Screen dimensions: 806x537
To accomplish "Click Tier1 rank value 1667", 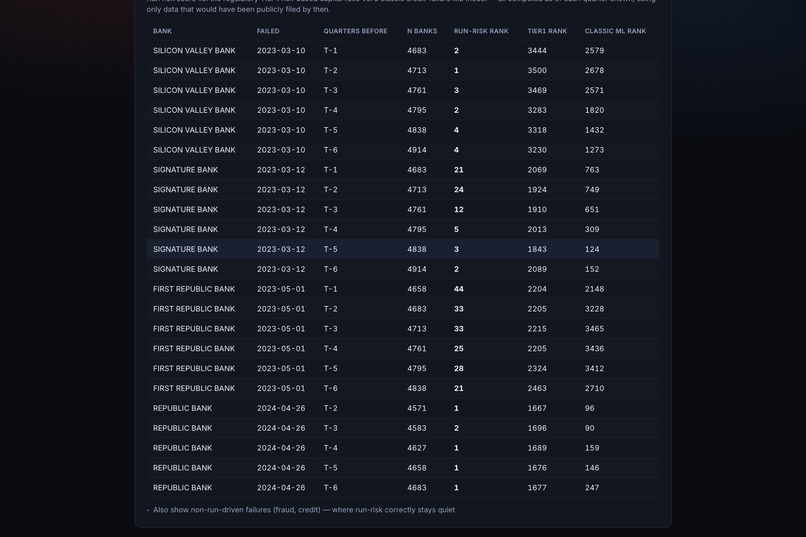I will click(x=537, y=408).
